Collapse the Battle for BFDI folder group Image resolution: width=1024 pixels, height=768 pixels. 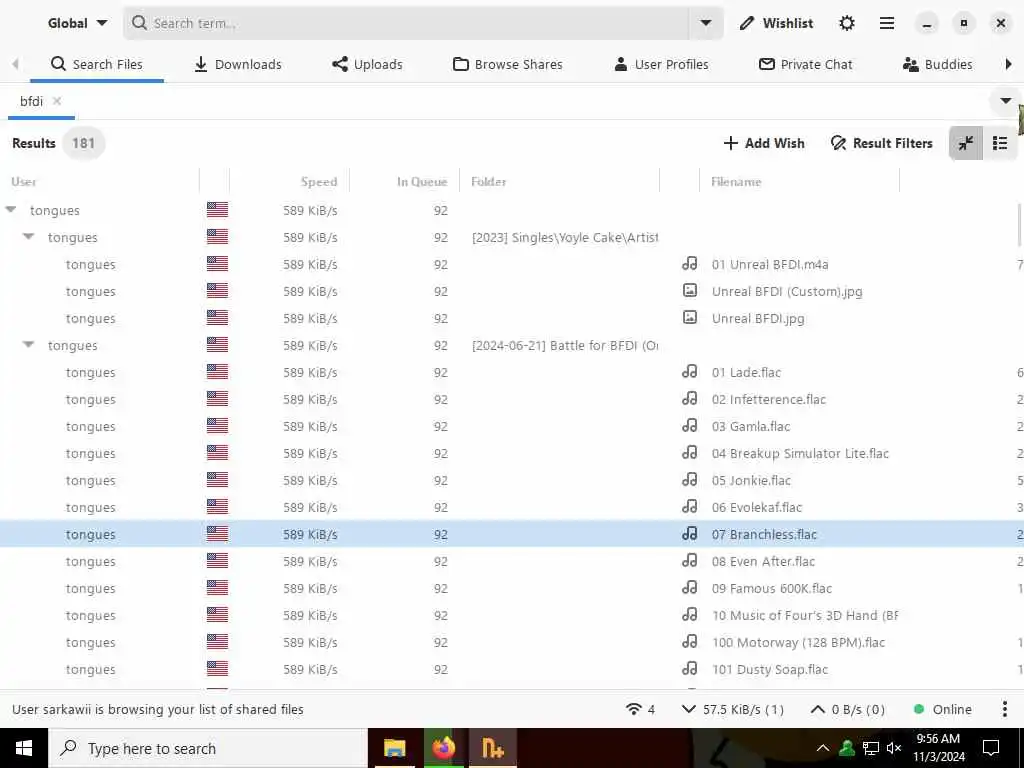(x=28, y=344)
